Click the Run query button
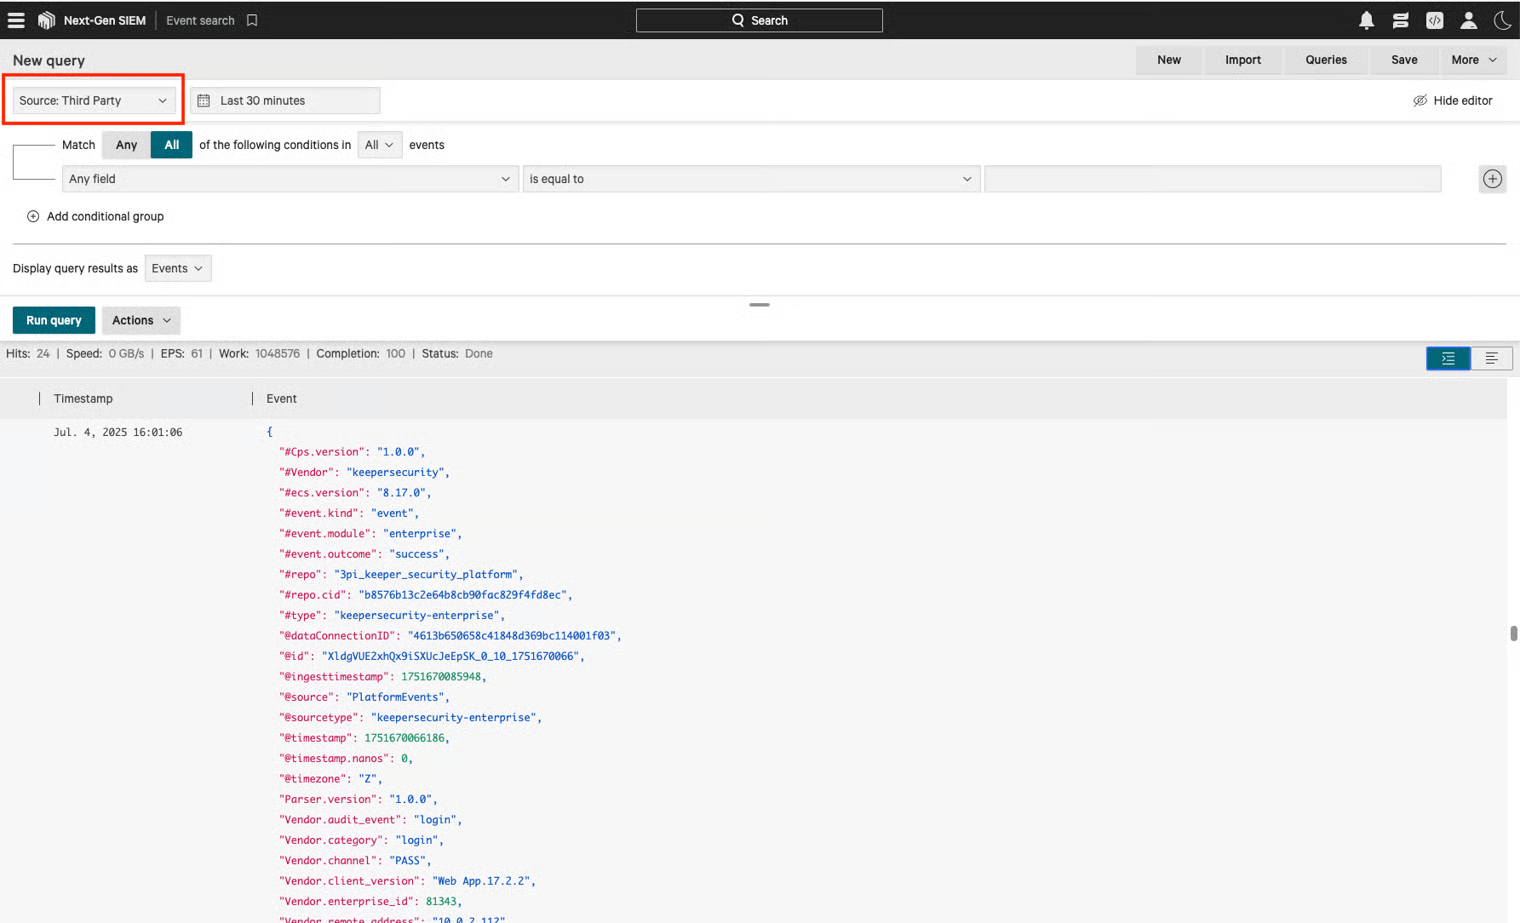This screenshot has height=923, width=1520. tap(54, 320)
